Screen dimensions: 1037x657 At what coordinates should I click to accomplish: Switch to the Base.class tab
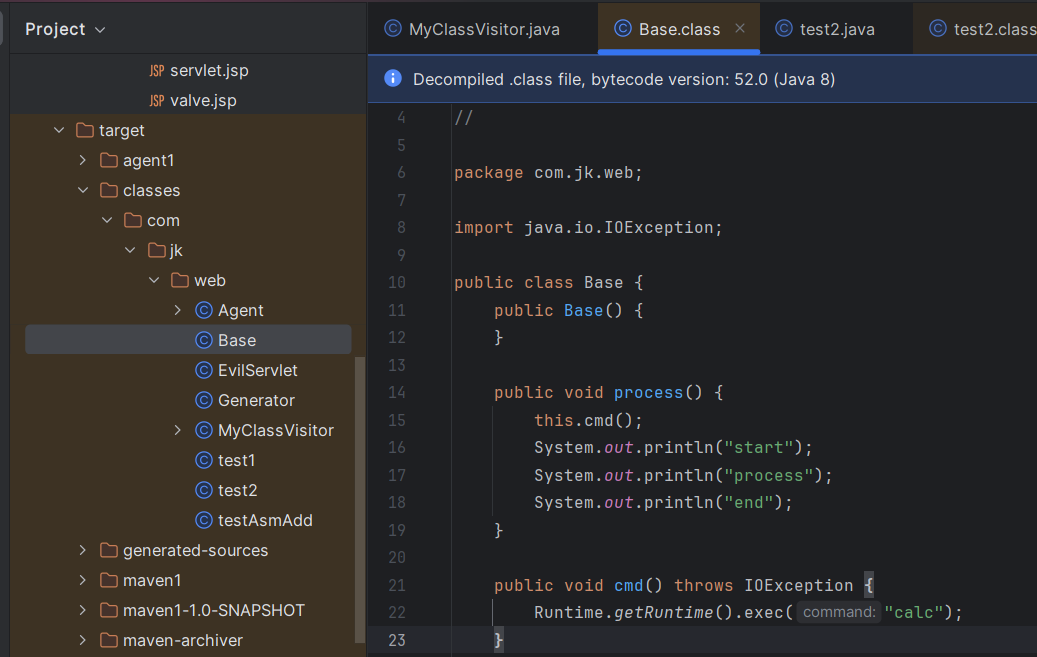[x=679, y=29]
